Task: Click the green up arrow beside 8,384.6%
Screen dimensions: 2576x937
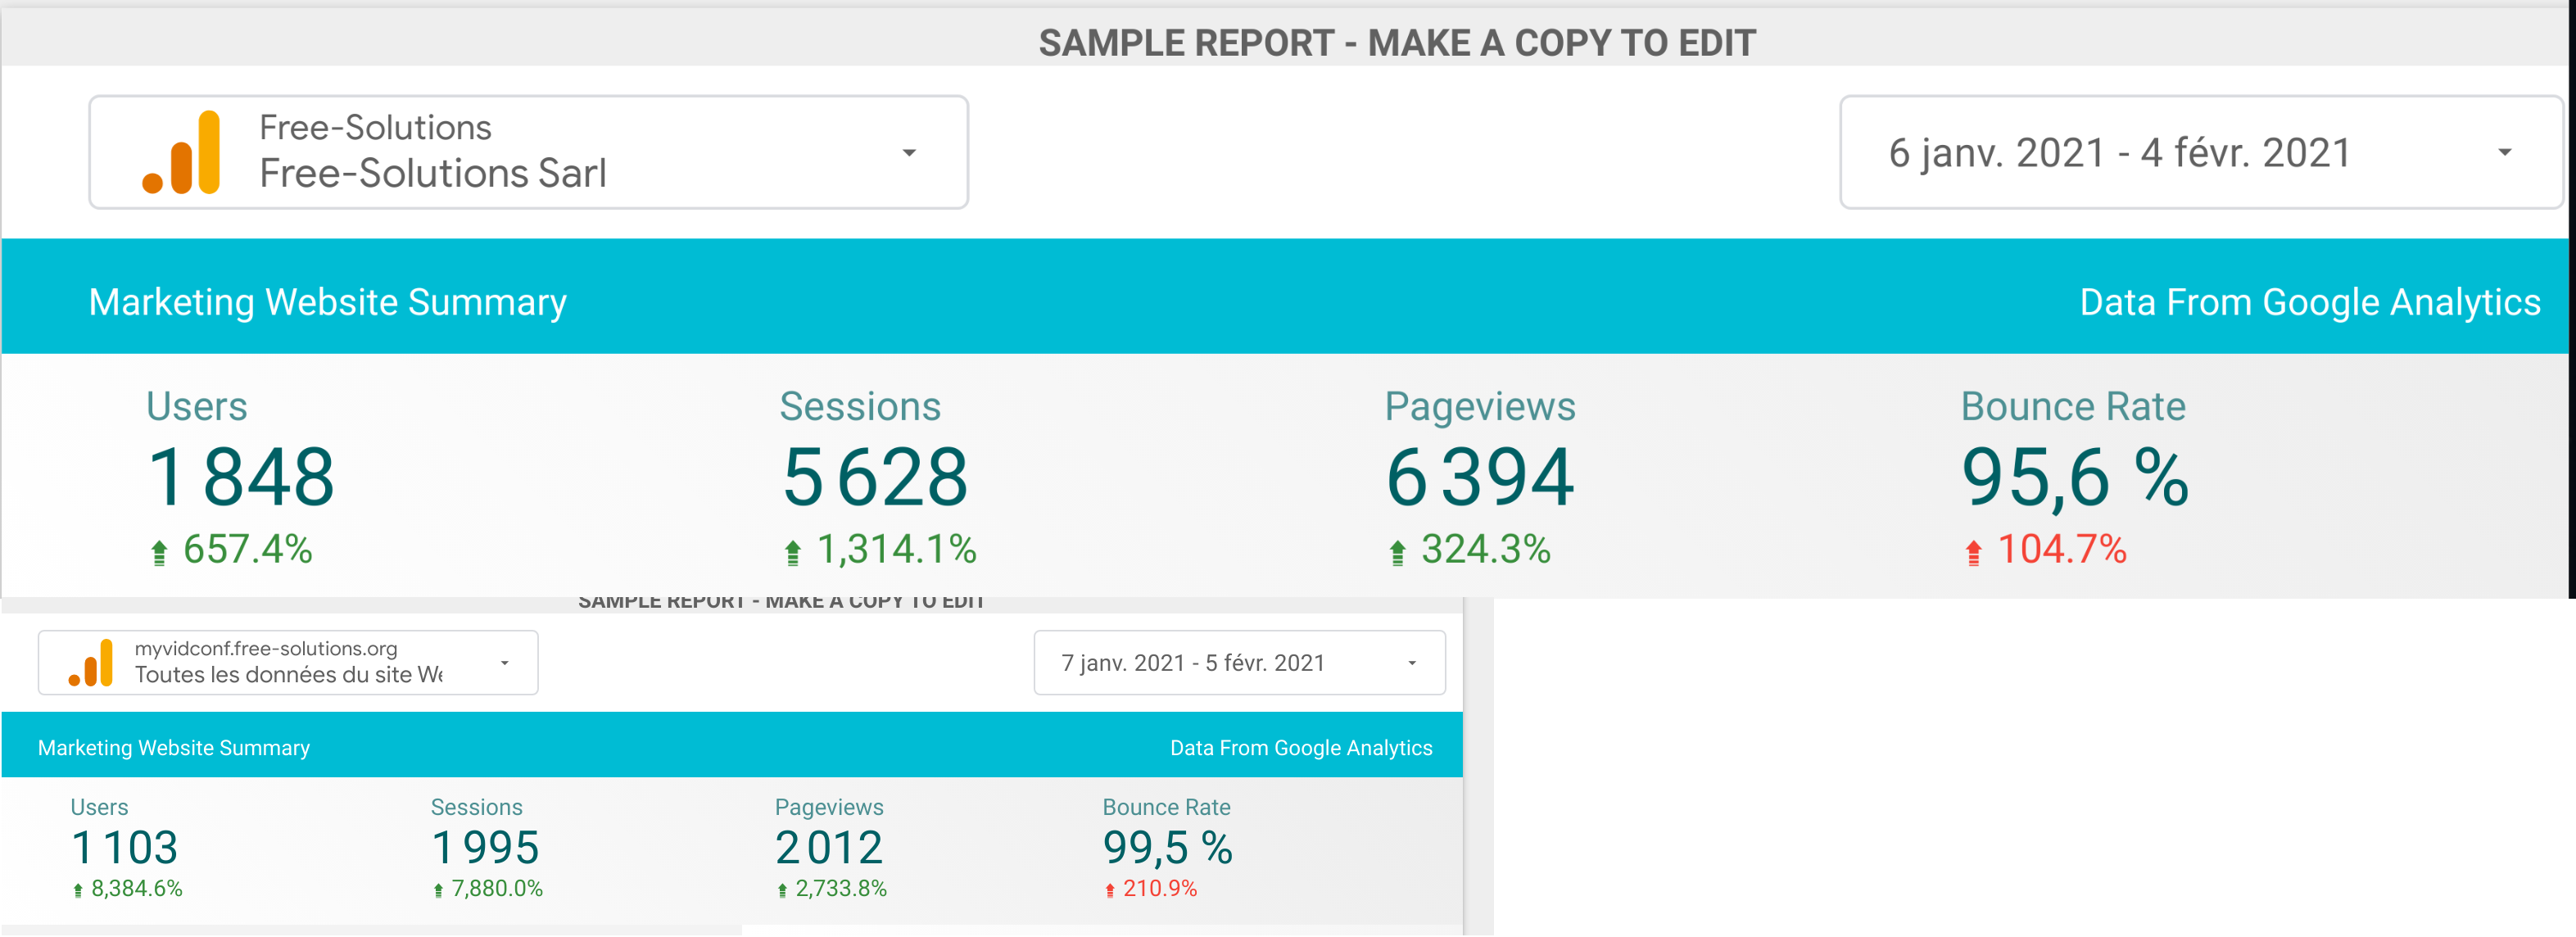Action: (x=78, y=890)
